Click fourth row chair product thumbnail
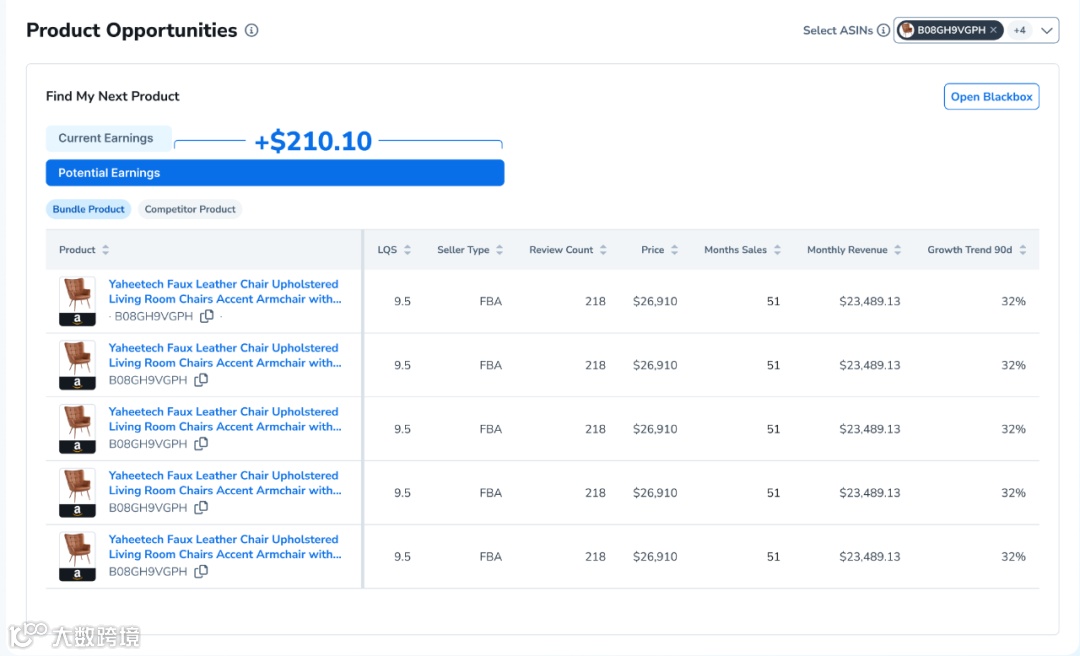The width and height of the screenshot is (1080, 656). 77,493
